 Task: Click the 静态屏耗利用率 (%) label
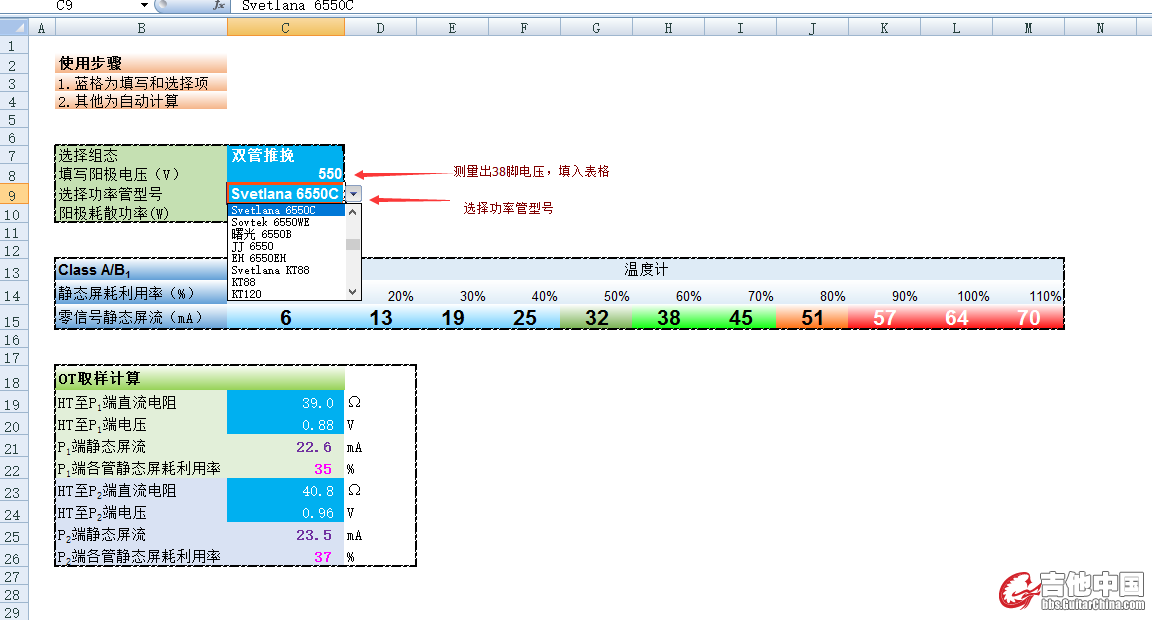click(141, 293)
